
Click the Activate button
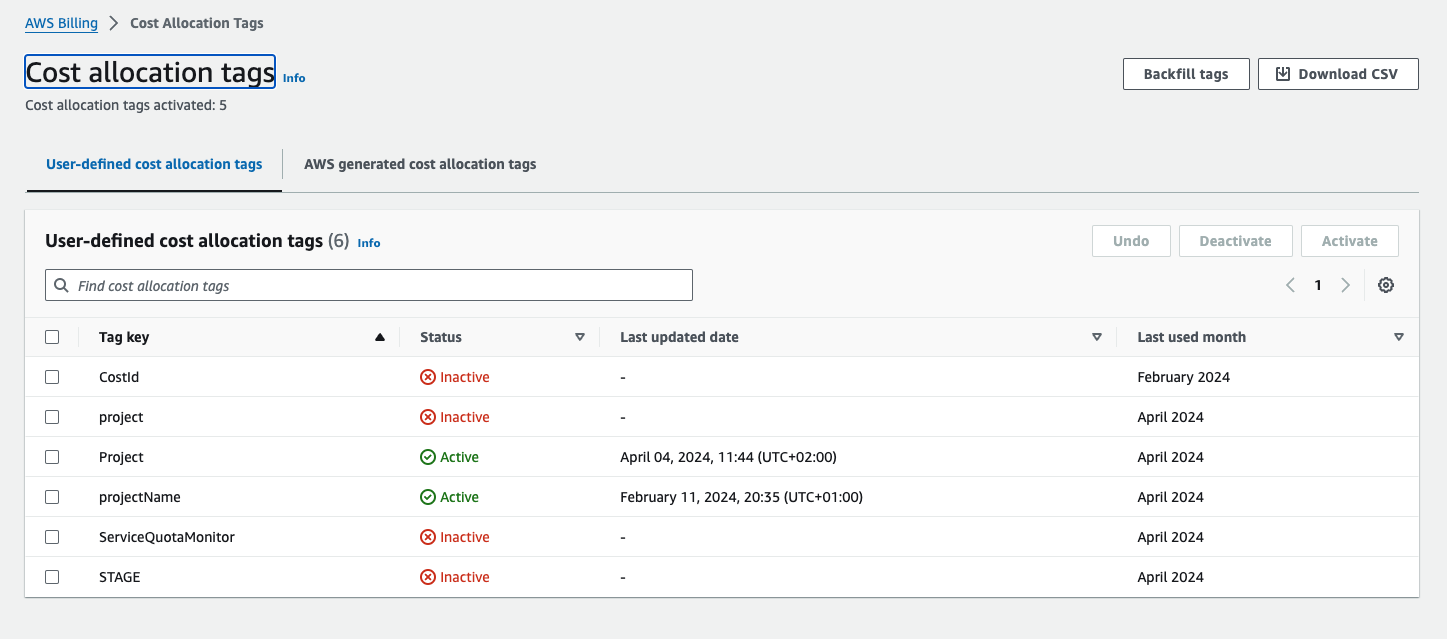(1350, 241)
